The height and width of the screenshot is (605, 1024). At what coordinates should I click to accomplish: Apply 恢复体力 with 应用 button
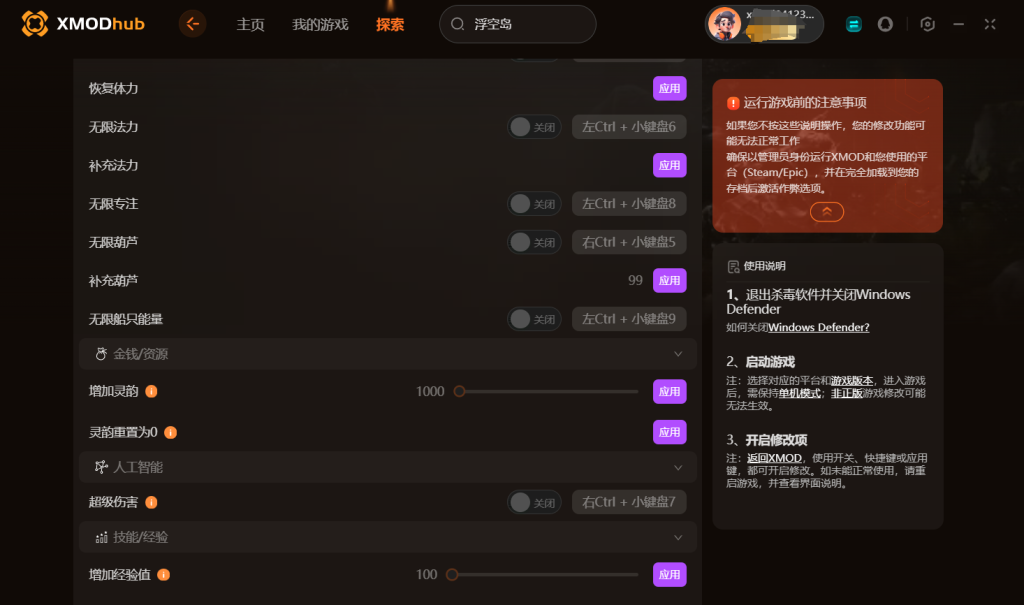[x=669, y=88]
